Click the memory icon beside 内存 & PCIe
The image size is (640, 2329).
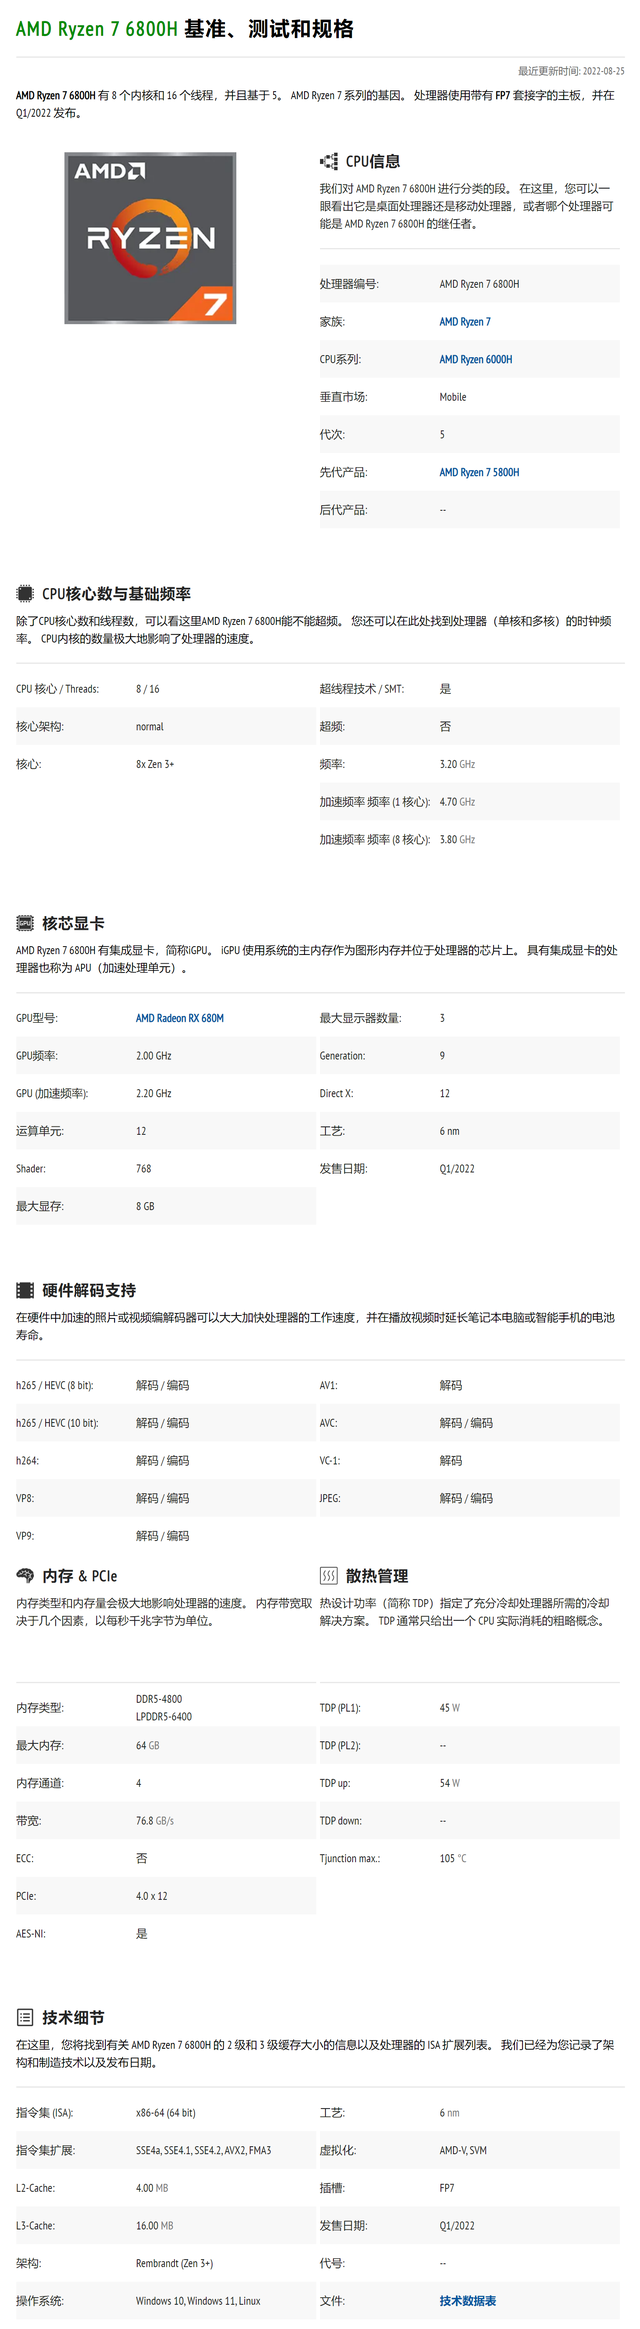(x=25, y=1575)
